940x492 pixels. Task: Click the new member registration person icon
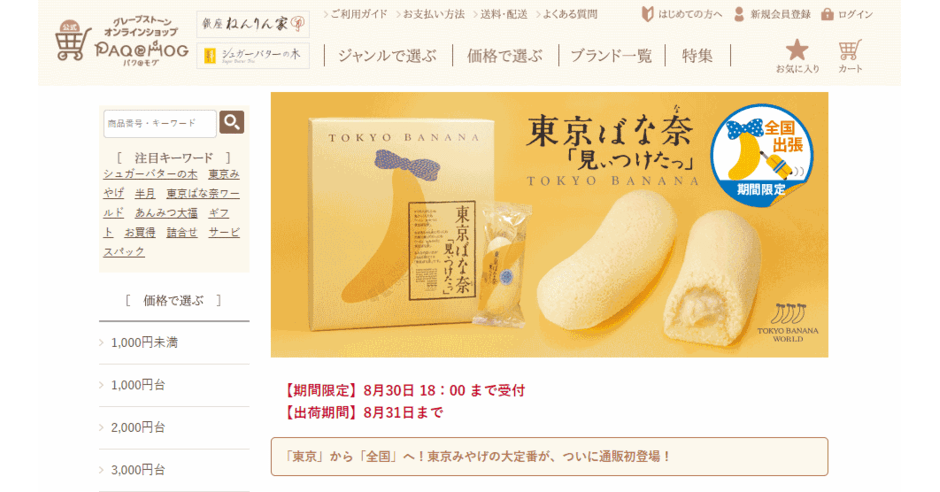click(739, 14)
